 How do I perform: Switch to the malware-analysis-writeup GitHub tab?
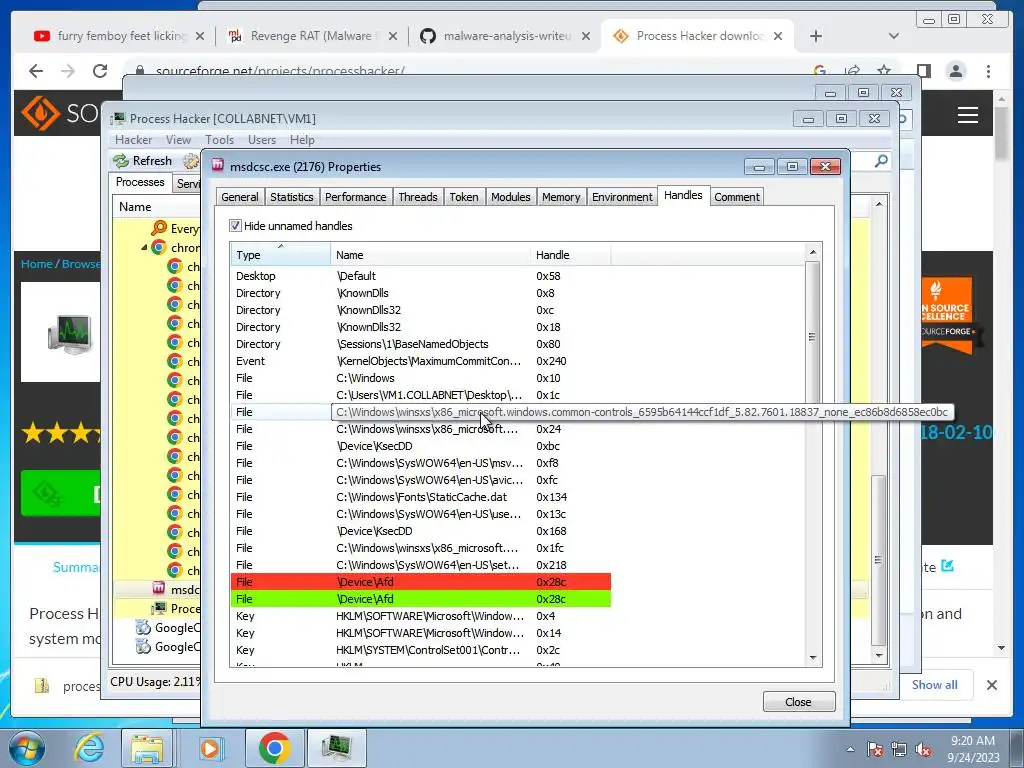[506, 36]
